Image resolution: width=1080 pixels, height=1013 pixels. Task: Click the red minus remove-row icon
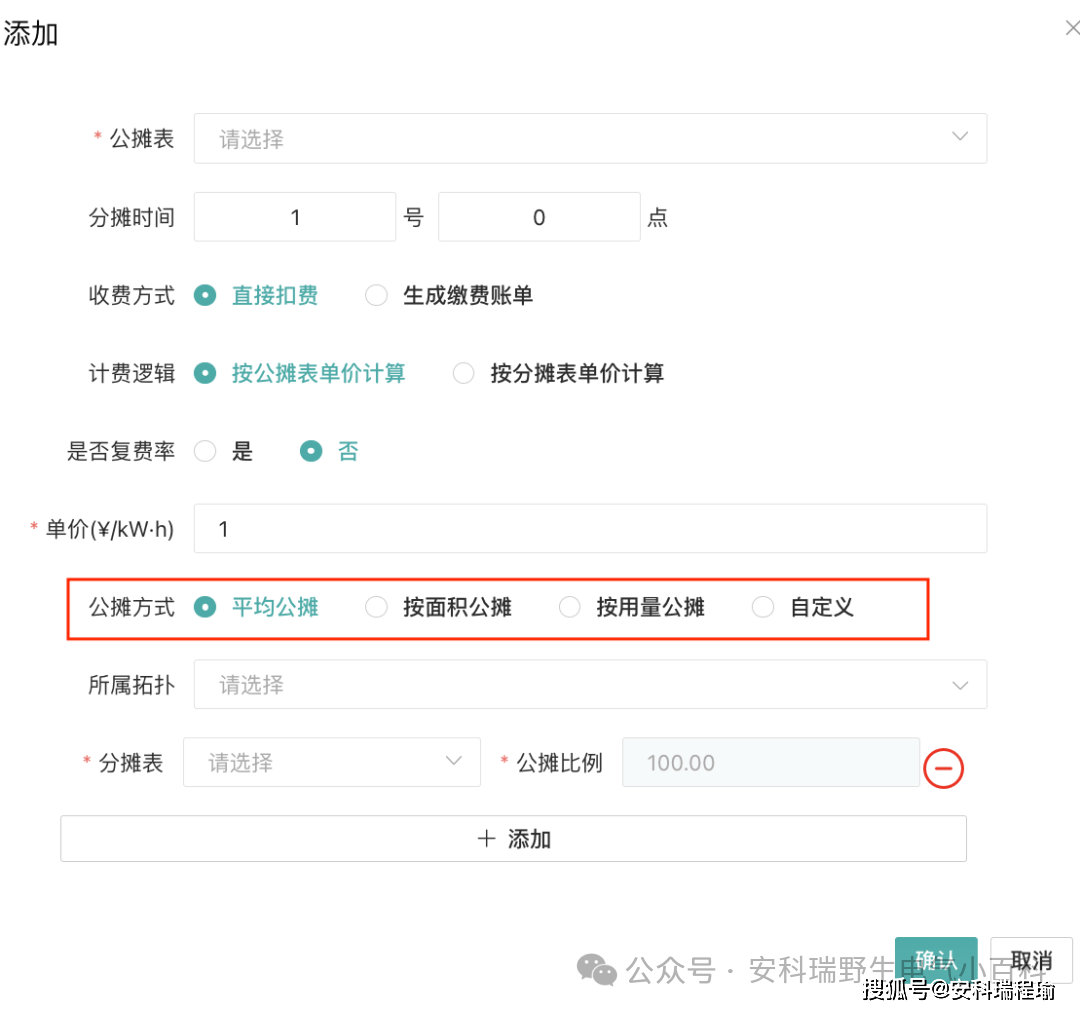click(x=943, y=768)
